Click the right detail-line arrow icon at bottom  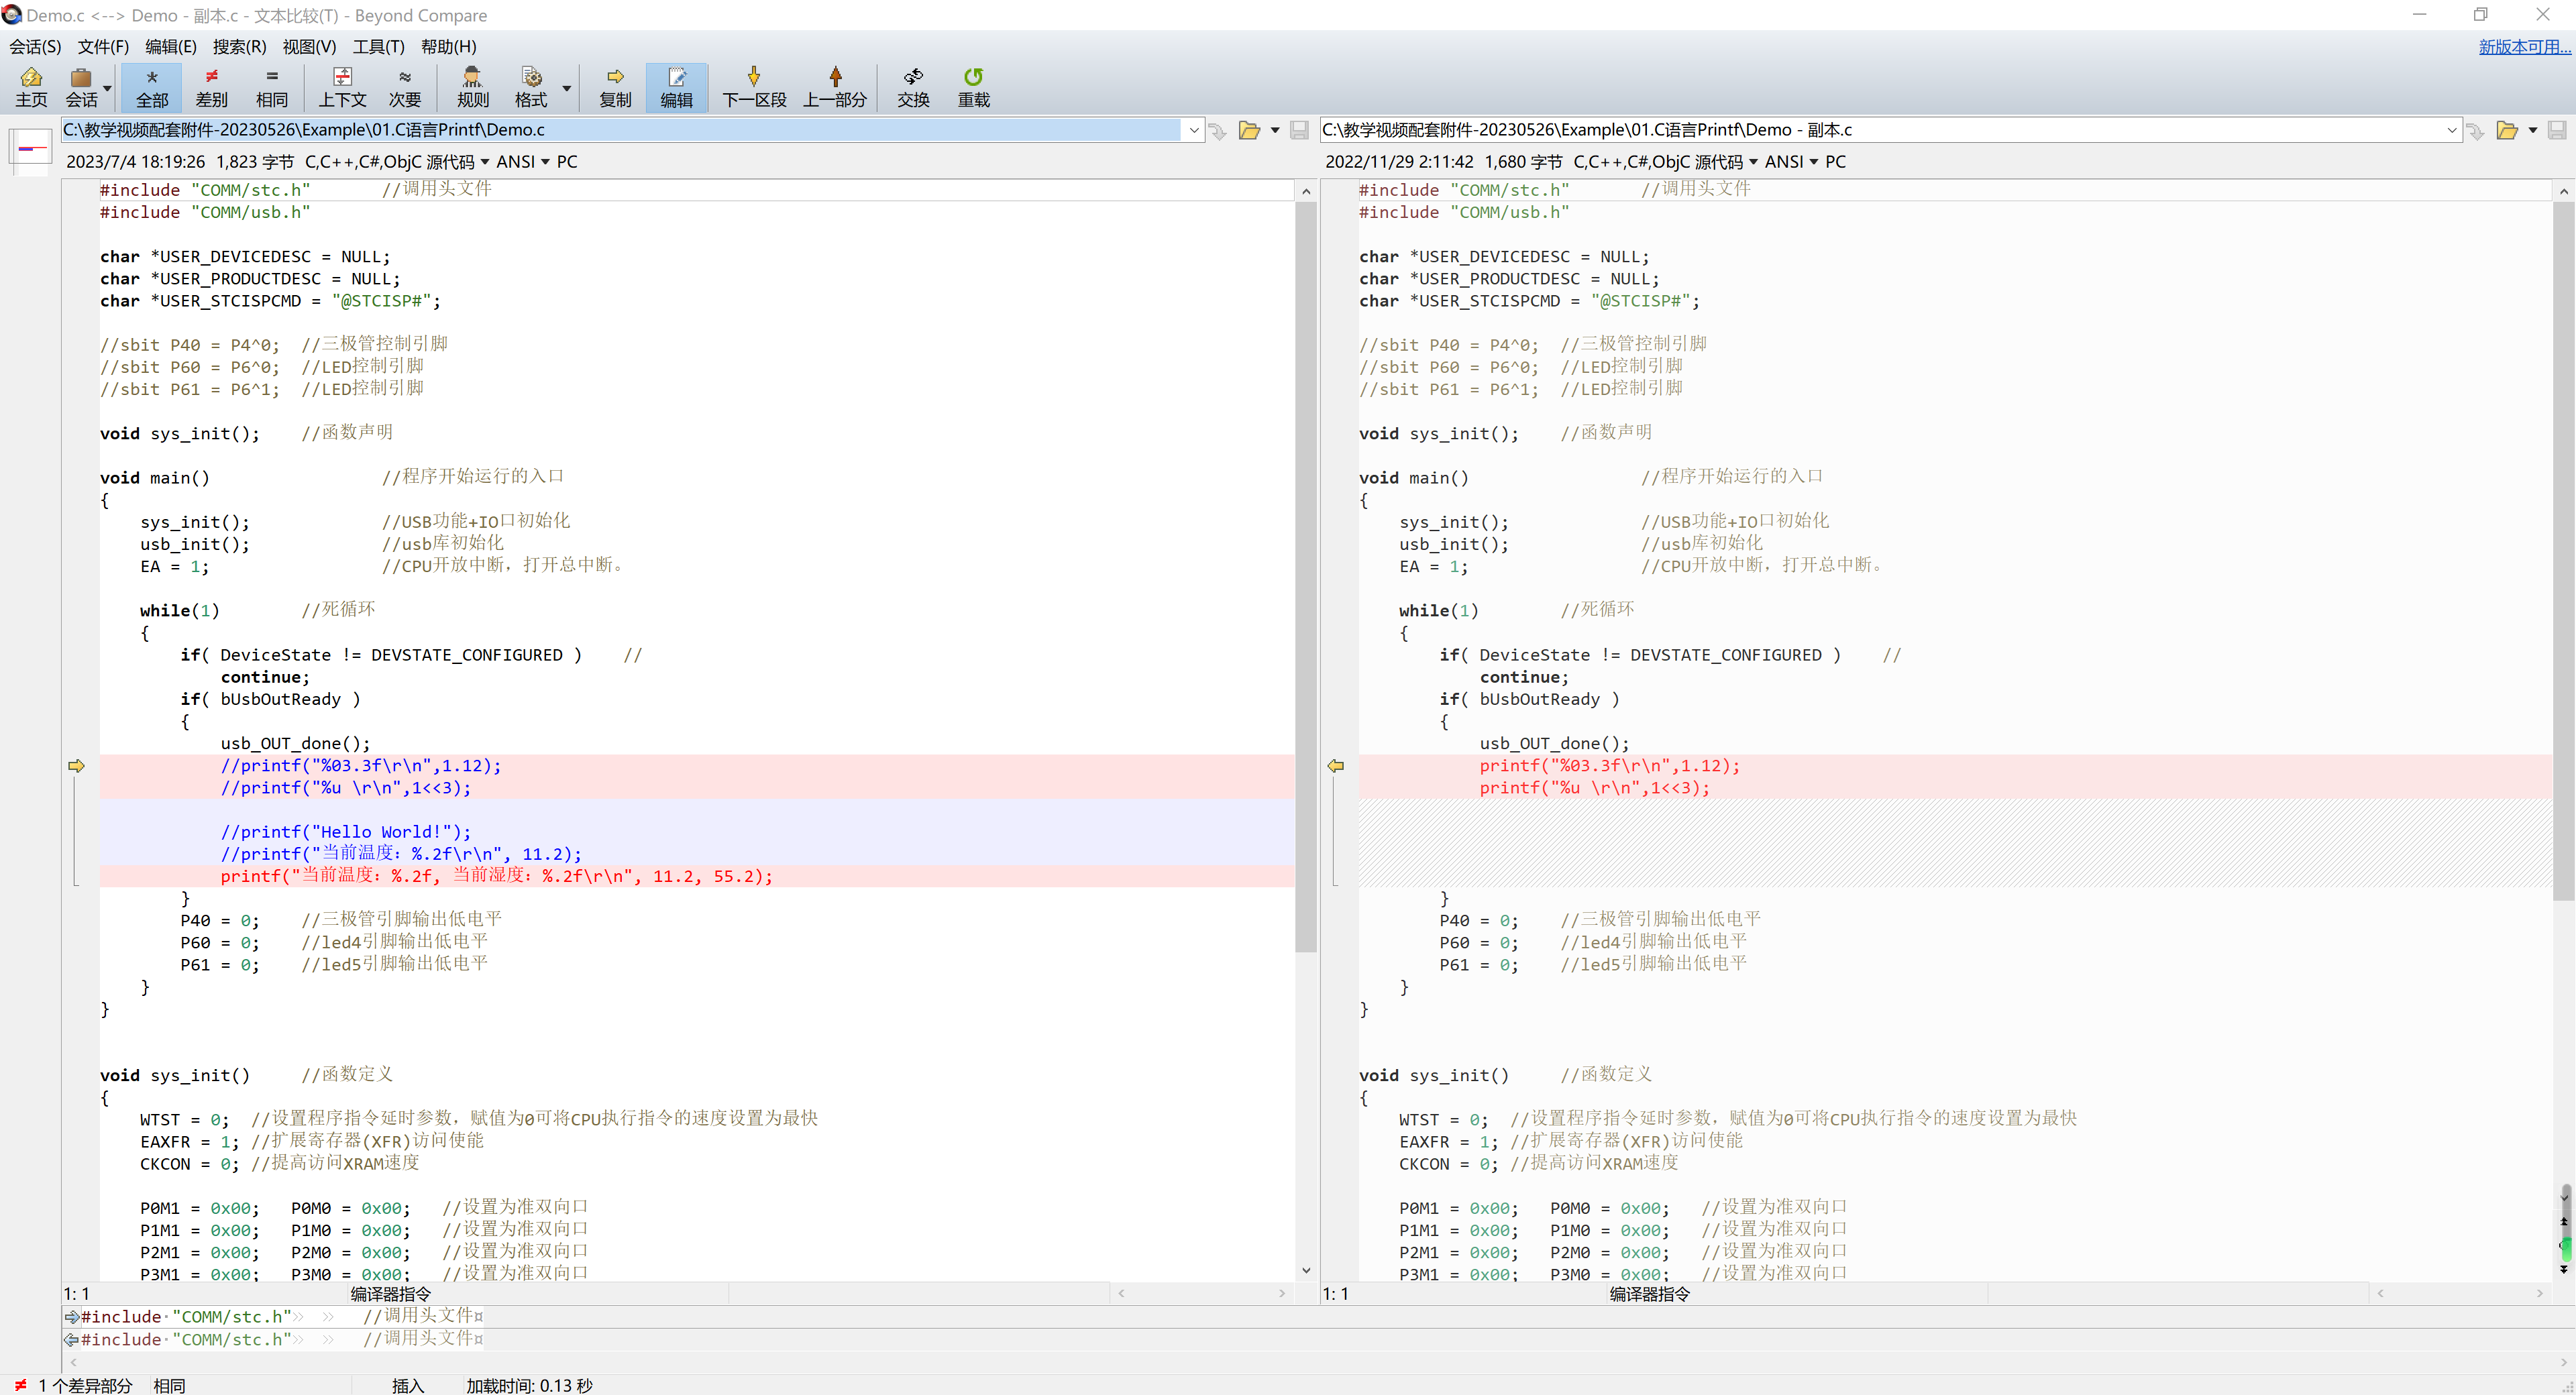click(x=72, y=1339)
